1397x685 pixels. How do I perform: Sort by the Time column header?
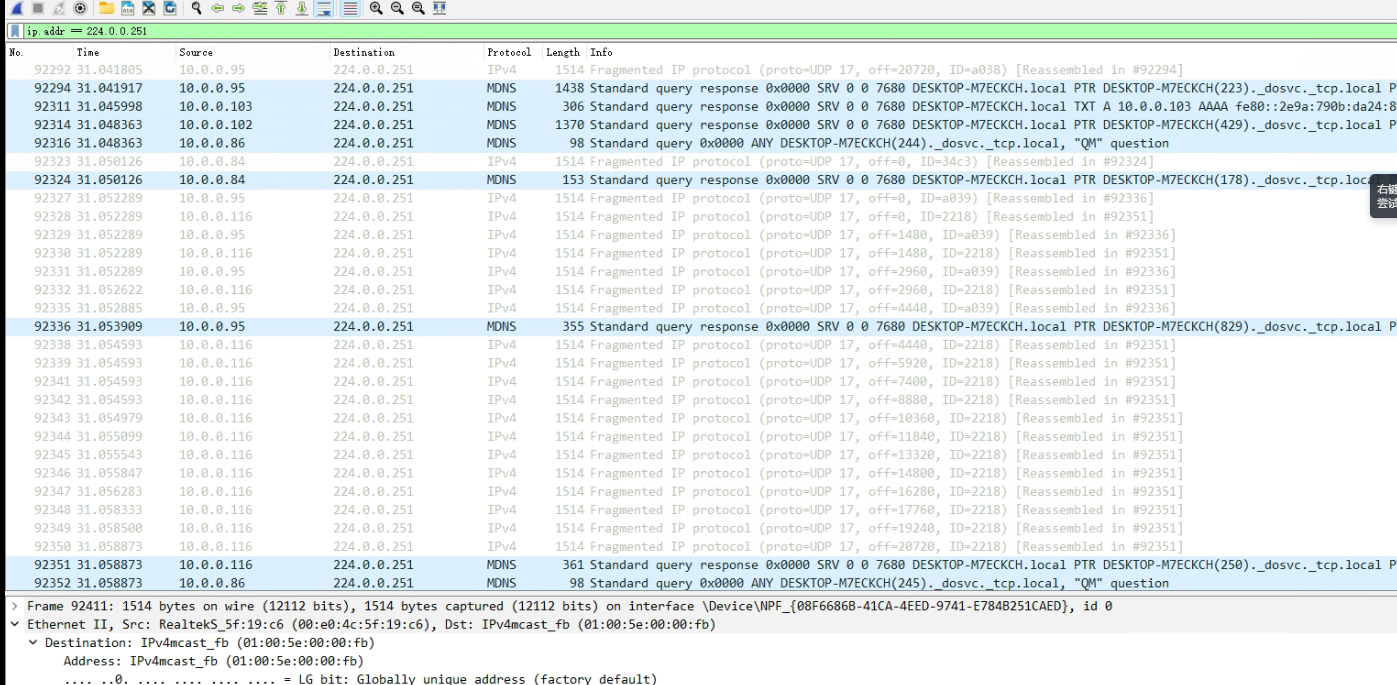click(88, 52)
